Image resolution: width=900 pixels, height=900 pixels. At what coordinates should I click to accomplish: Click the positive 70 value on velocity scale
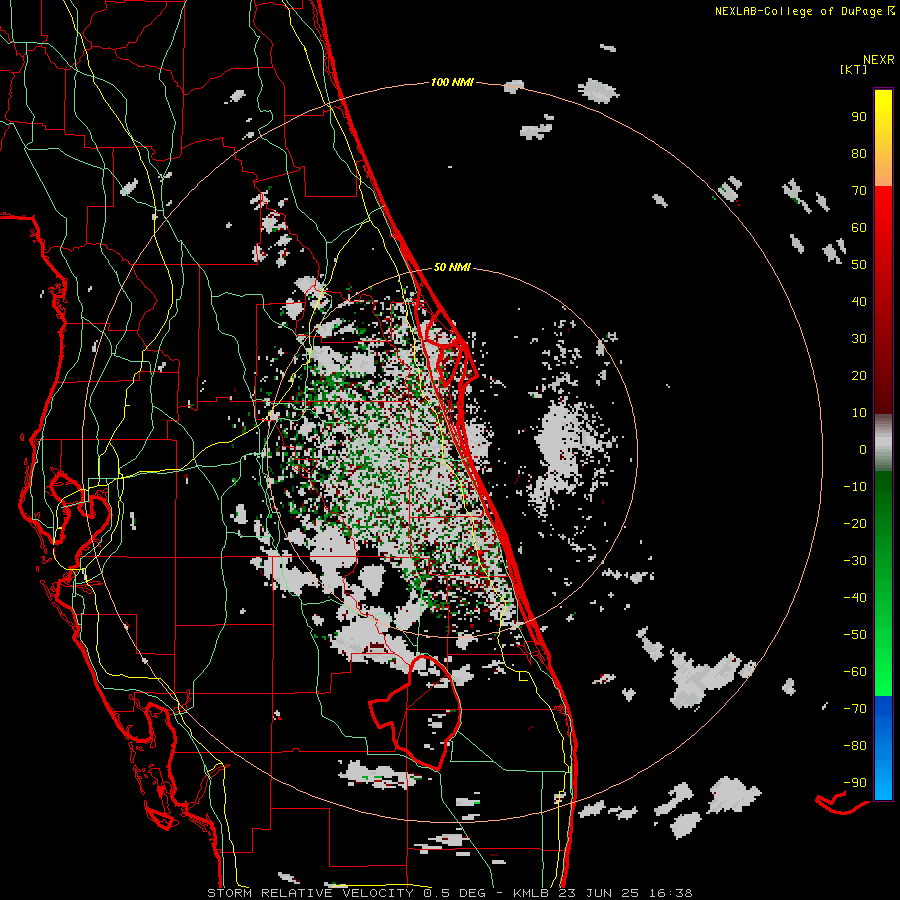[x=859, y=191]
